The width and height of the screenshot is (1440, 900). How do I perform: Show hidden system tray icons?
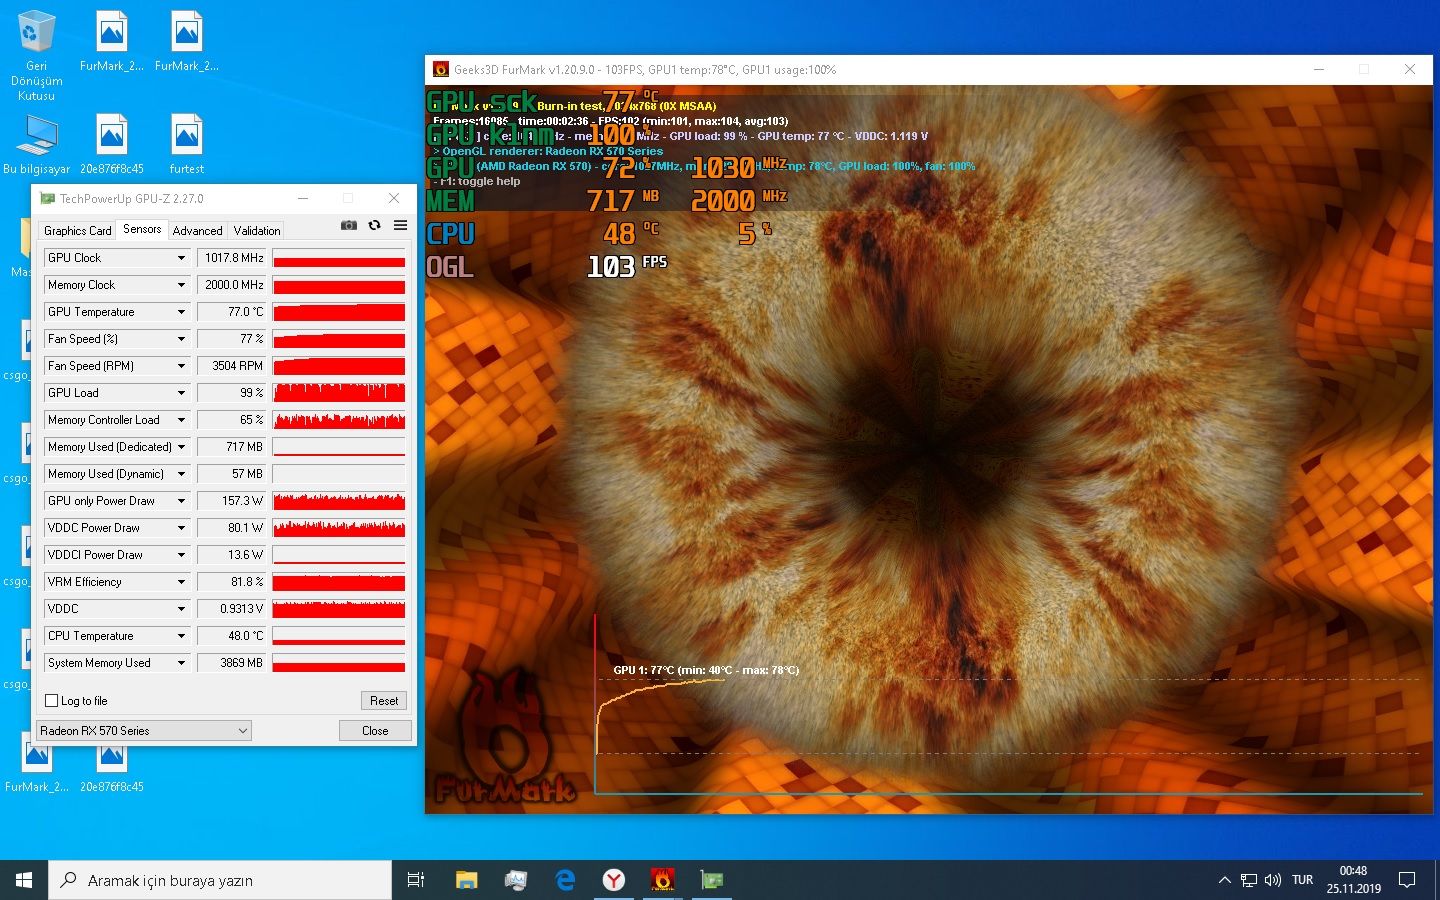[1224, 880]
